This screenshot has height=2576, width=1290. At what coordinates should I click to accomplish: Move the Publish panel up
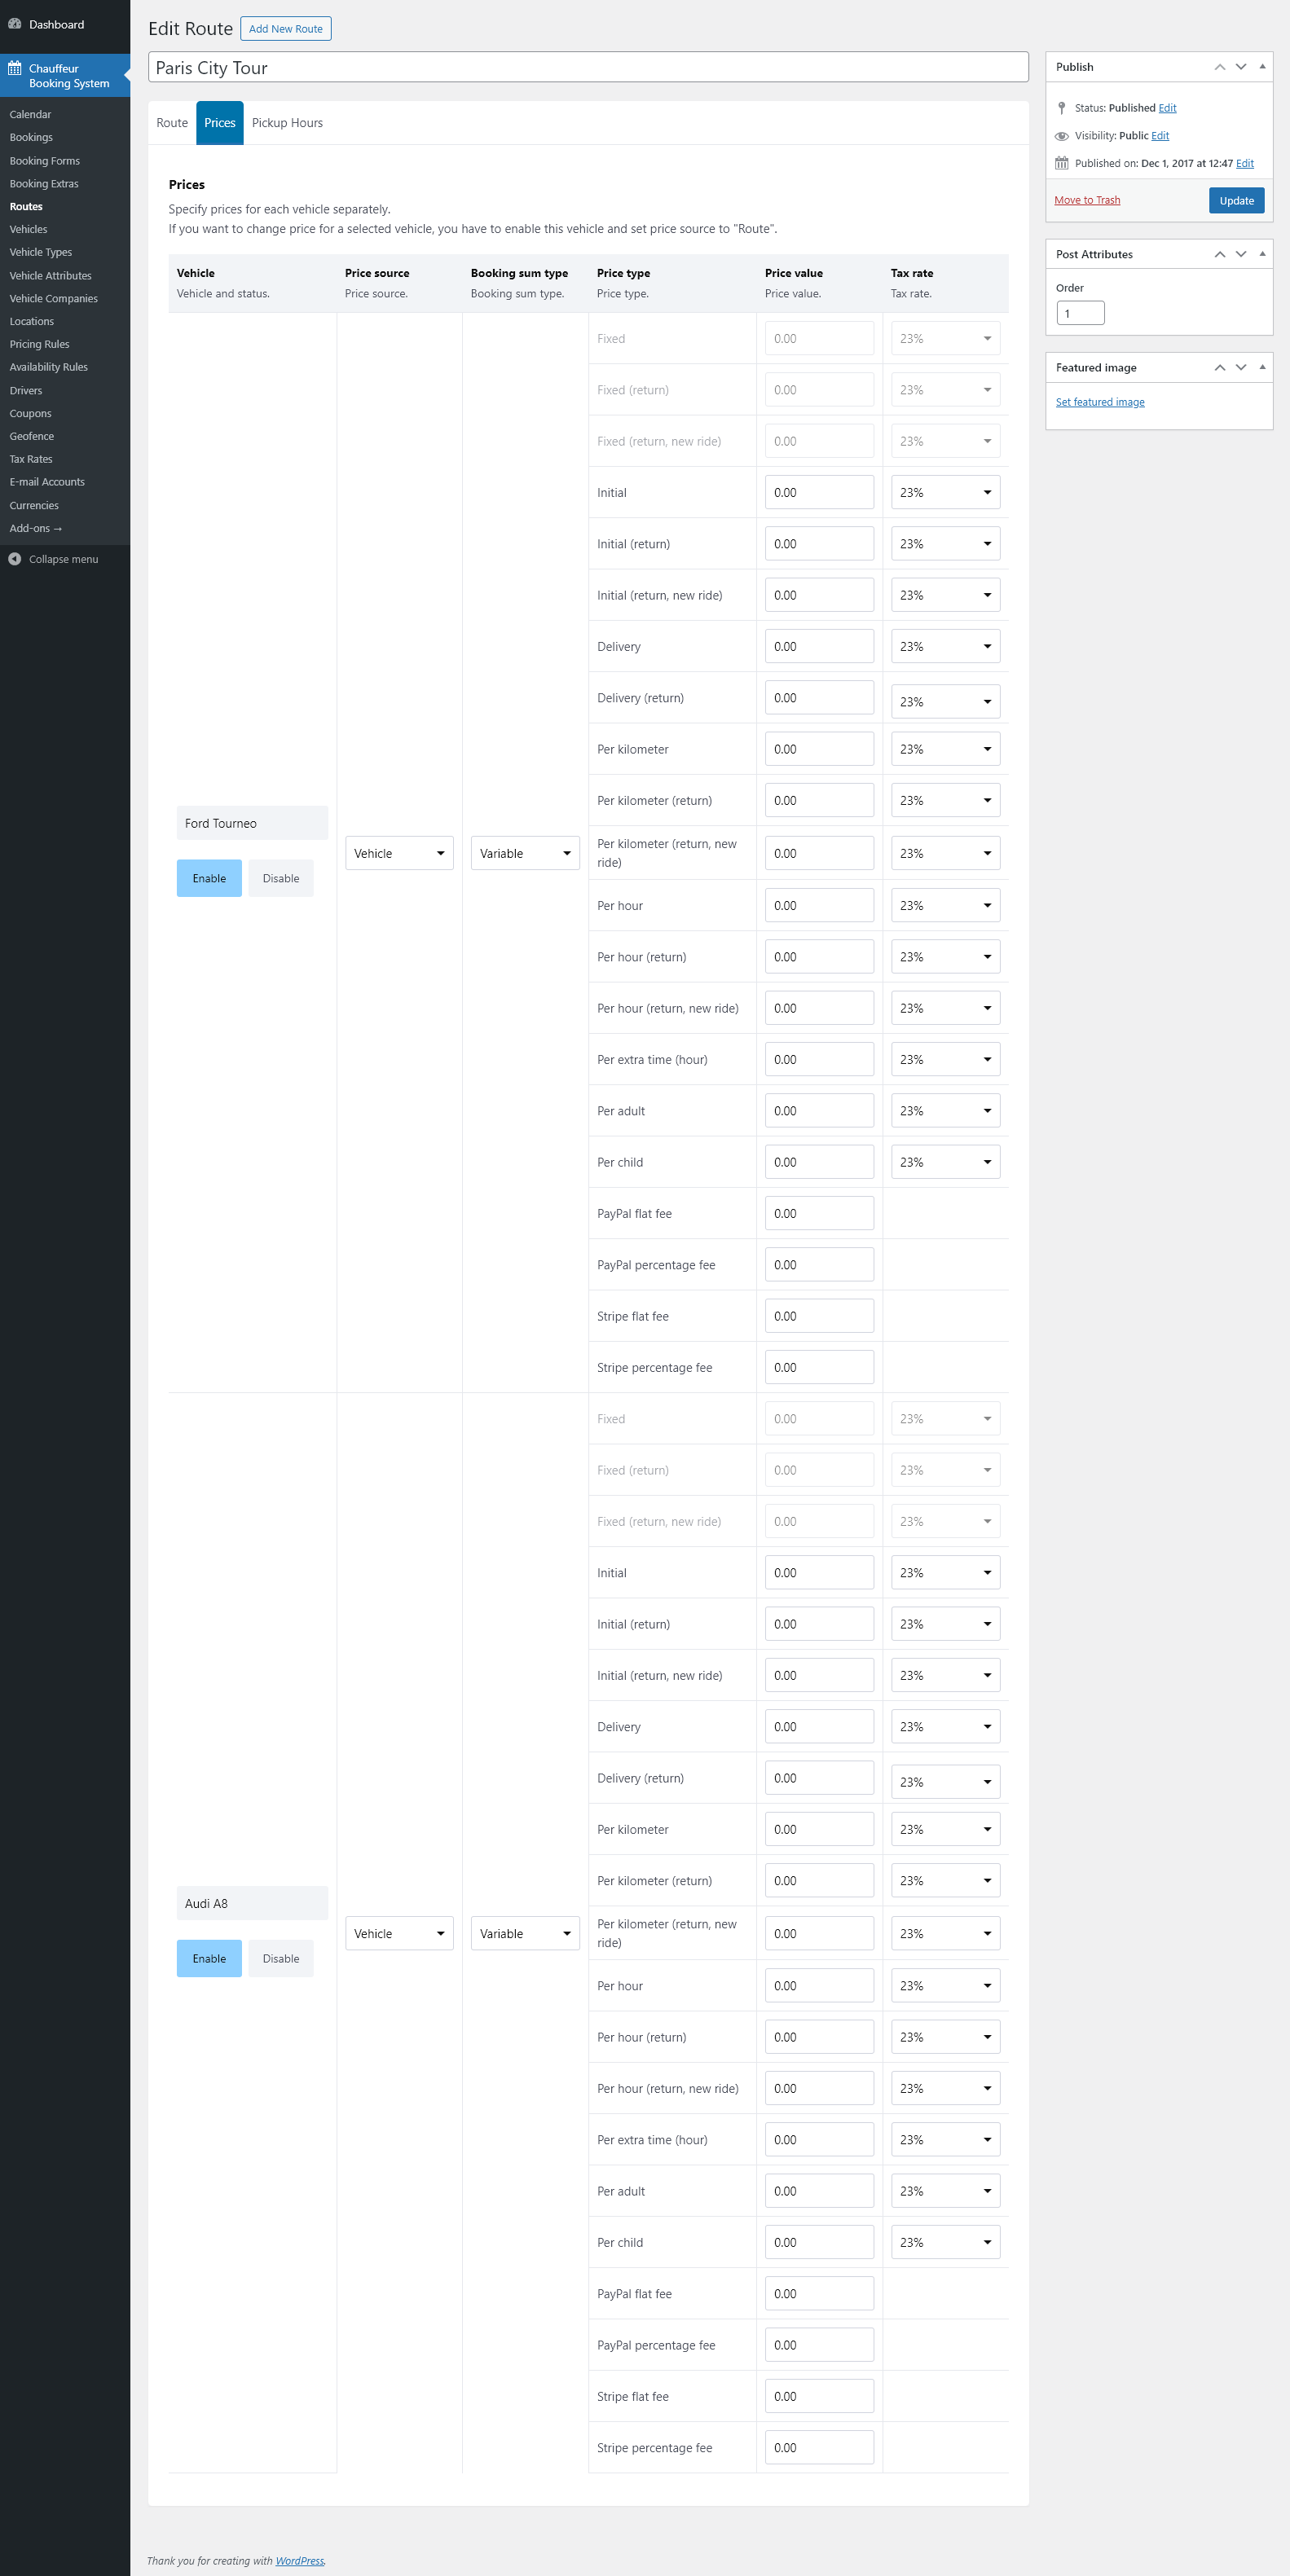(1219, 67)
